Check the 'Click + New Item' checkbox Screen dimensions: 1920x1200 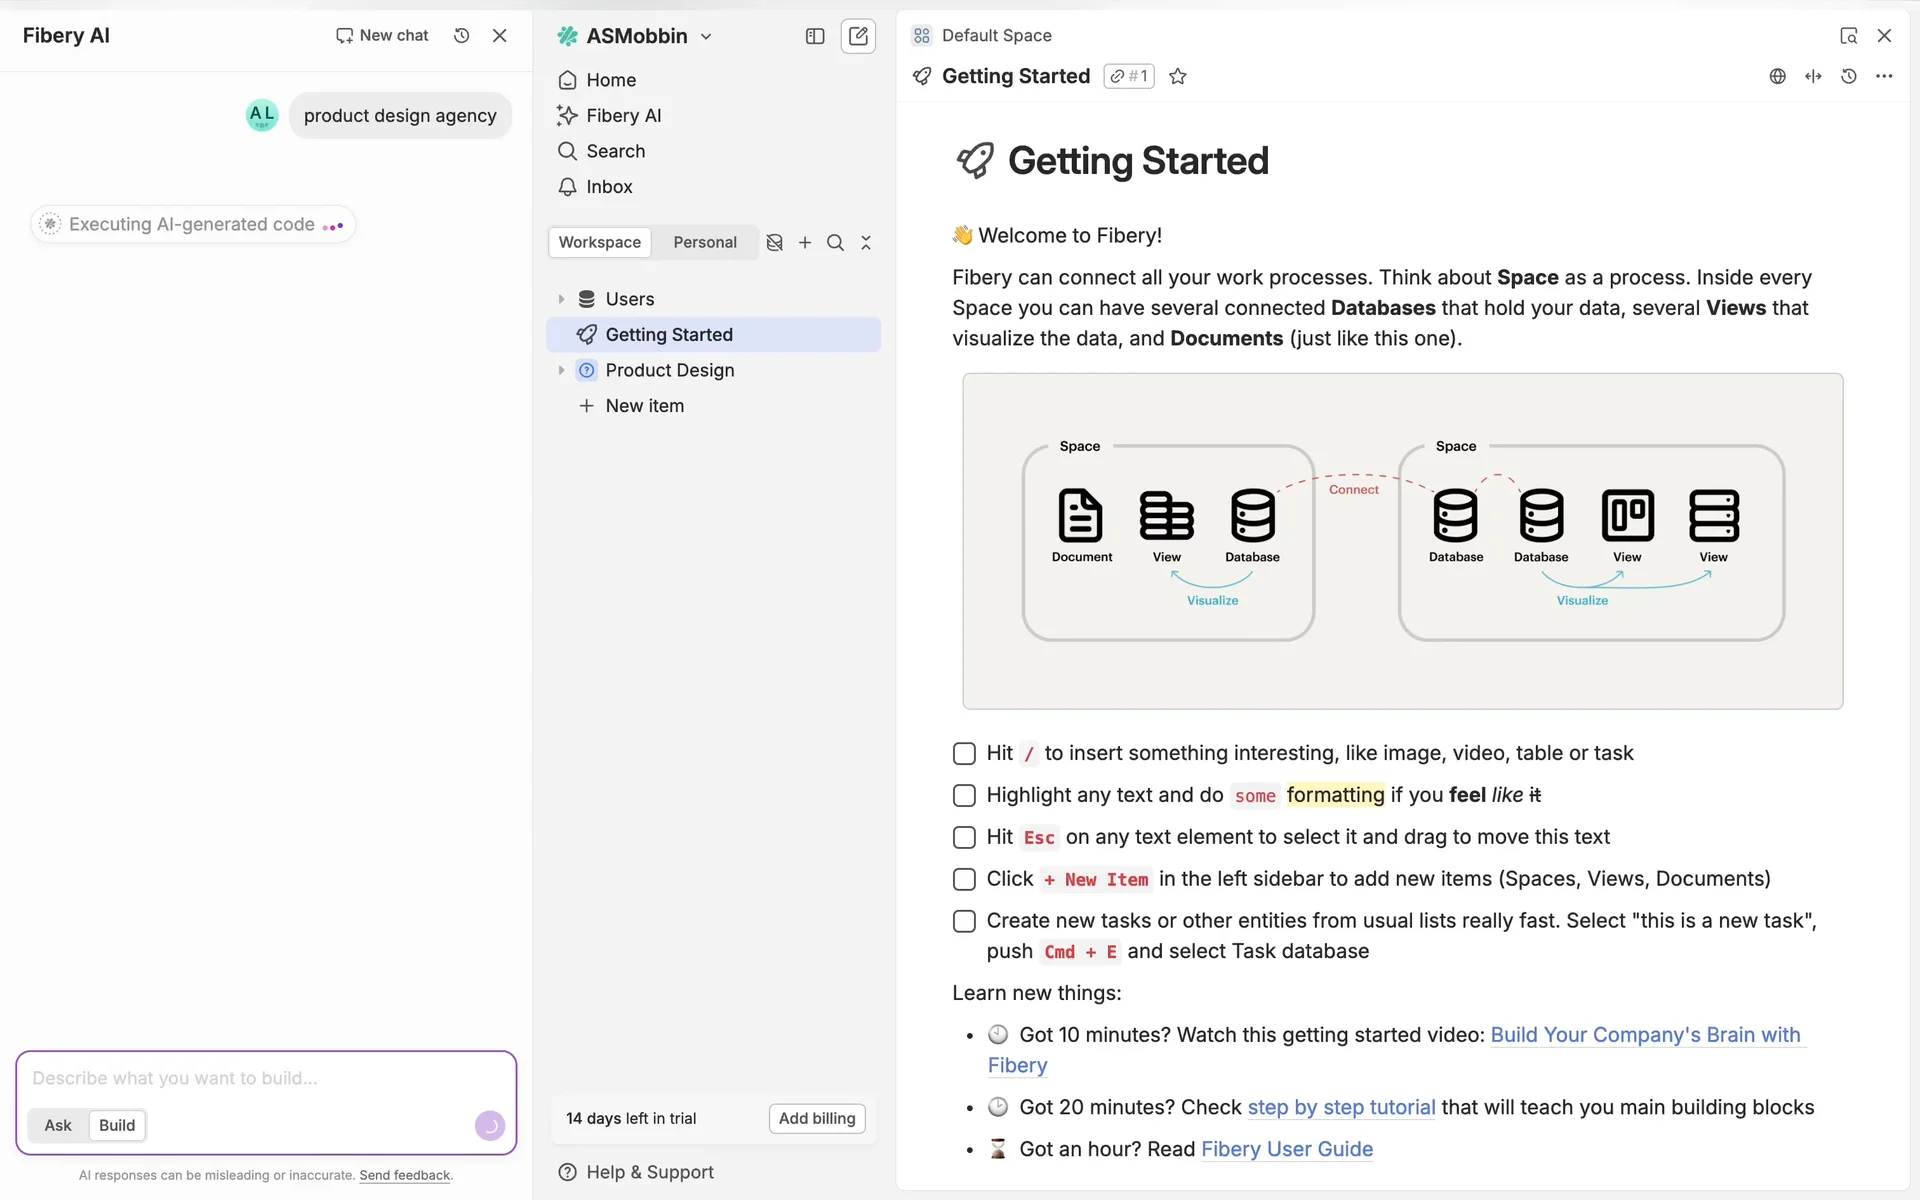pyautogui.click(x=964, y=879)
